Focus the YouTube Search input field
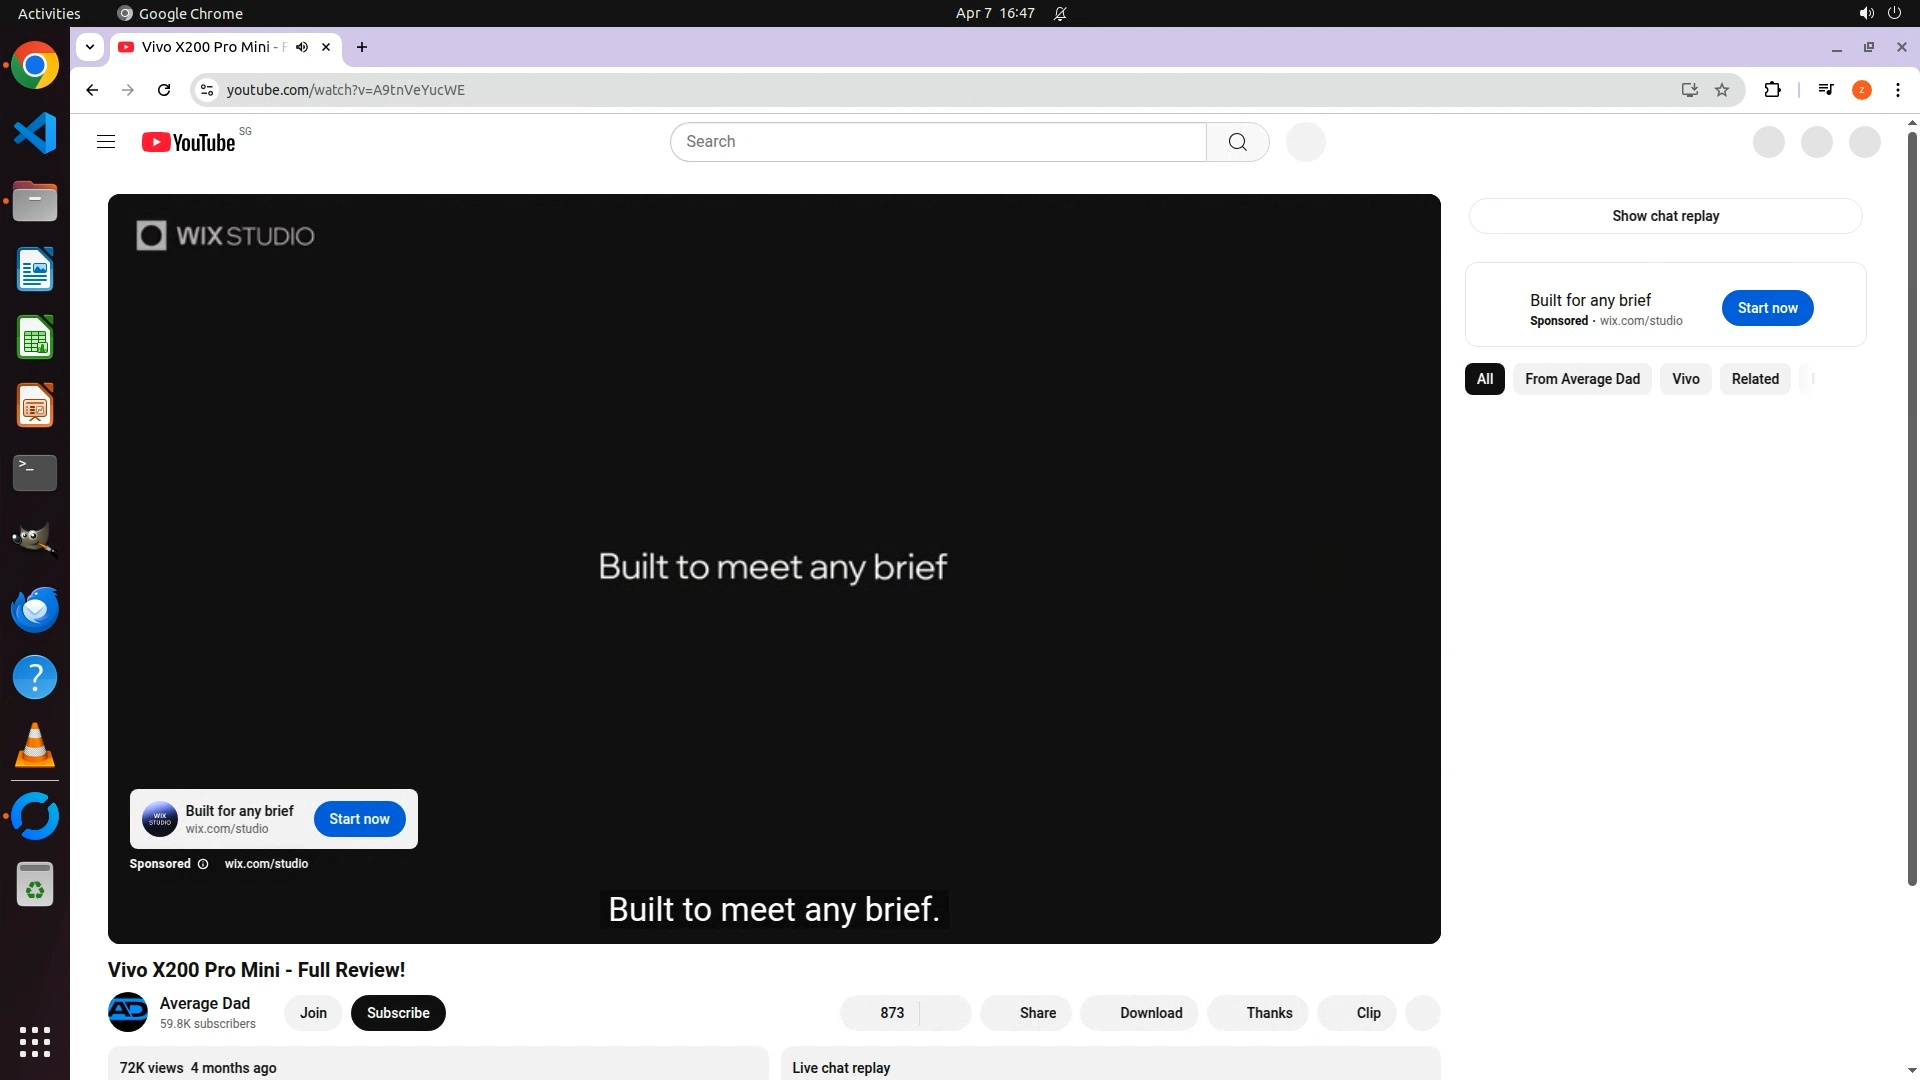Image resolution: width=1920 pixels, height=1080 pixels. [938, 142]
